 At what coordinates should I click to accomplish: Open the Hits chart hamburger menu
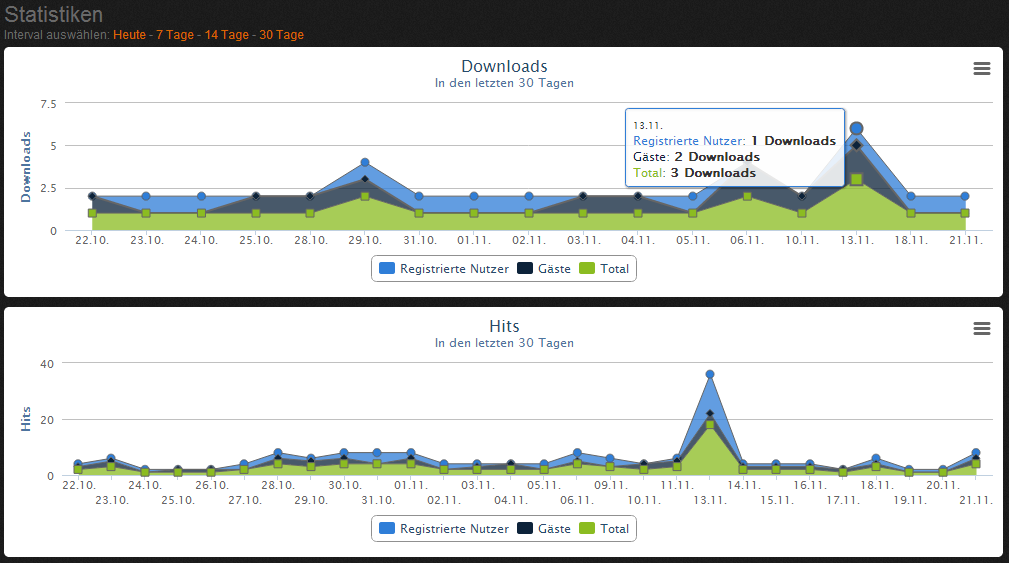click(x=981, y=328)
